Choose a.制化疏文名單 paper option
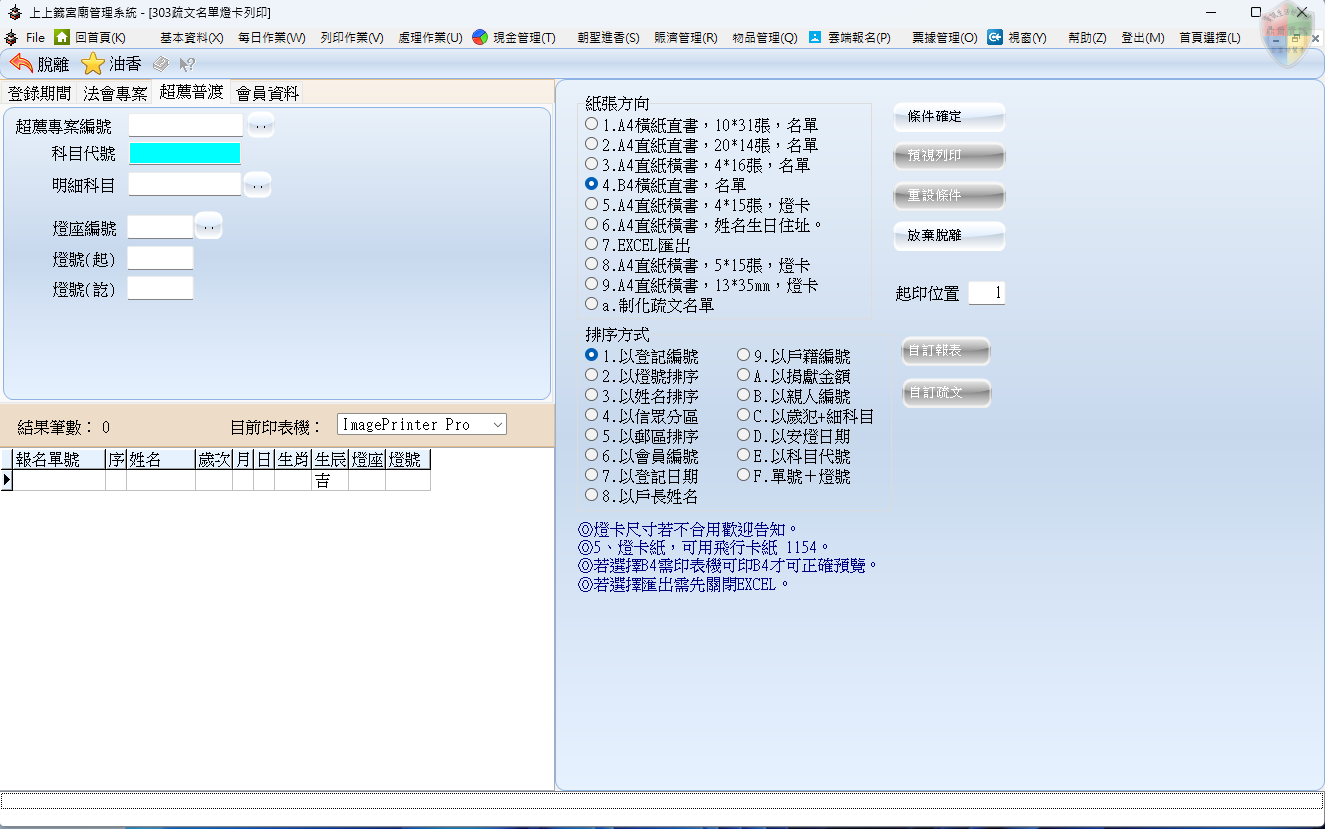The height and width of the screenshot is (829, 1325). 592,304
